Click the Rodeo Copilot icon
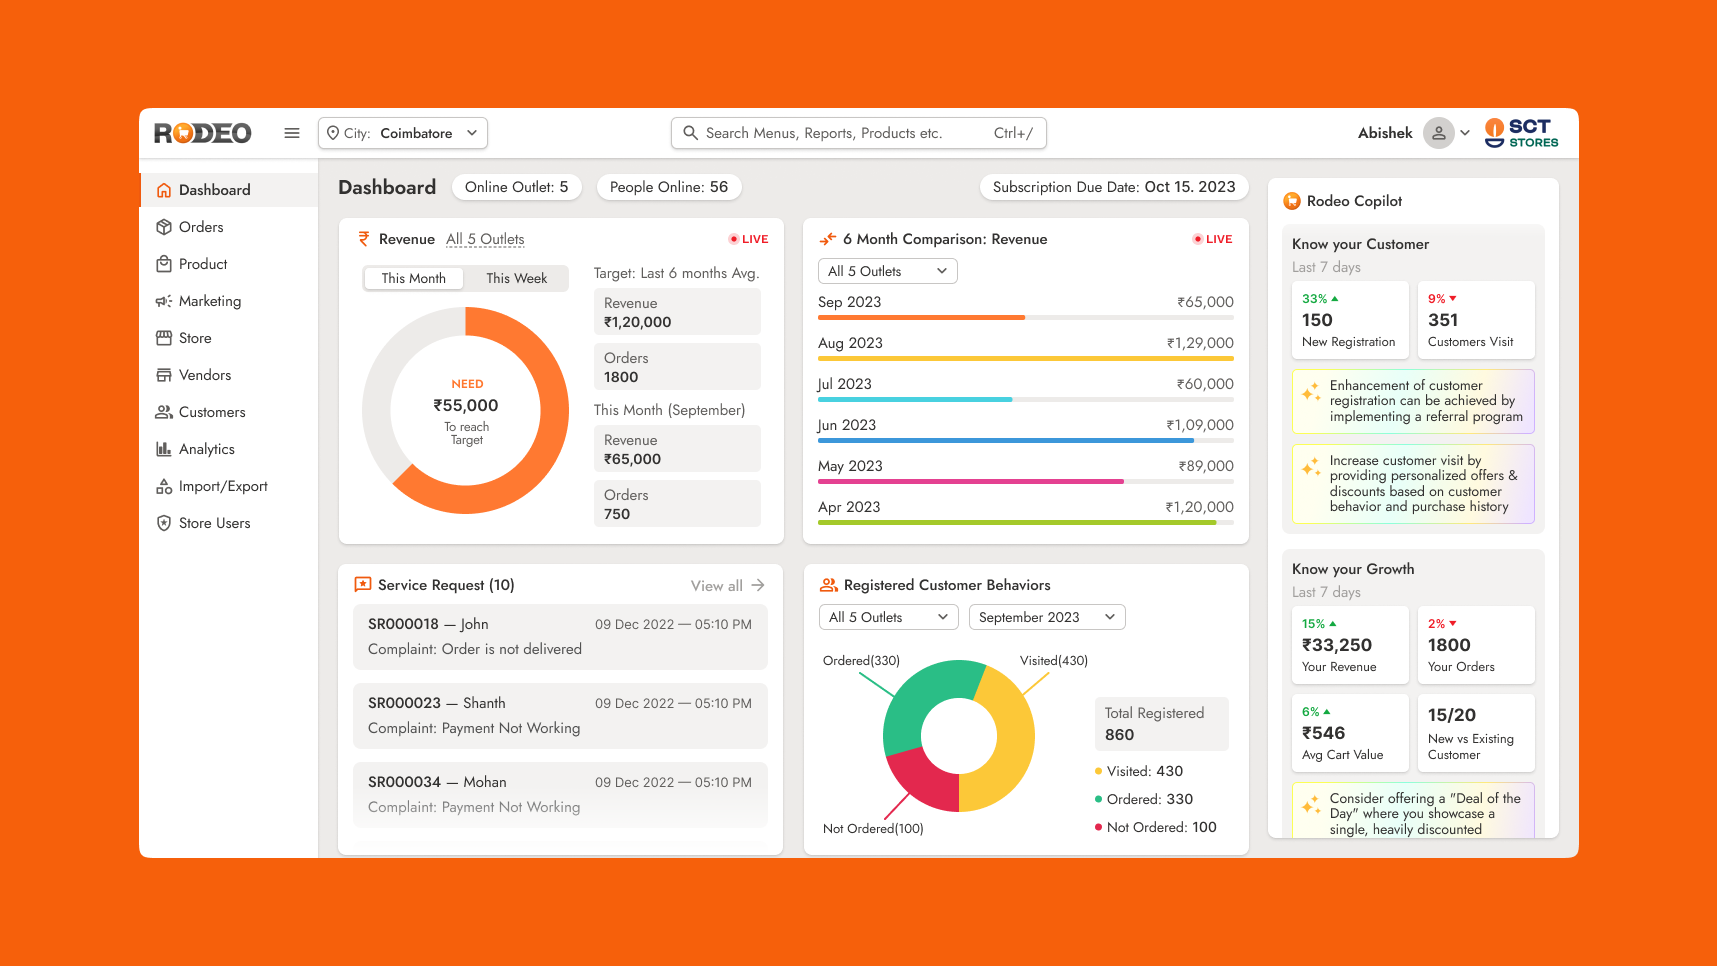1717x966 pixels. (1292, 201)
